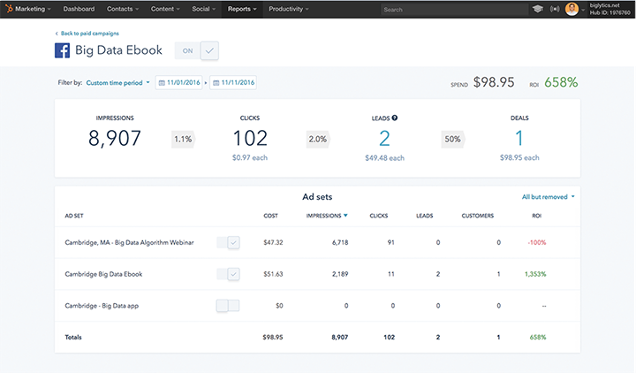Click the deals count 1 in summary
636x373 pixels.
click(519, 138)
